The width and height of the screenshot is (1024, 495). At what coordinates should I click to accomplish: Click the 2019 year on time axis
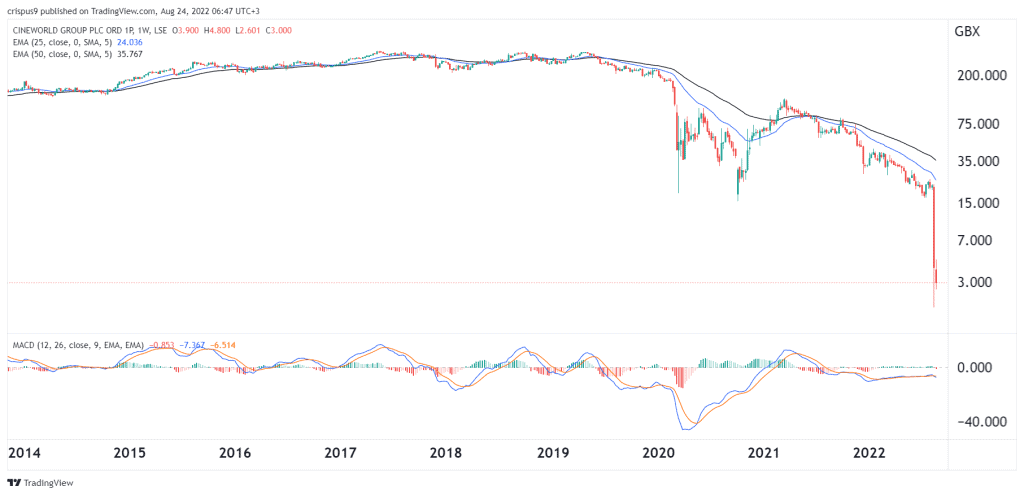point(552,453)
